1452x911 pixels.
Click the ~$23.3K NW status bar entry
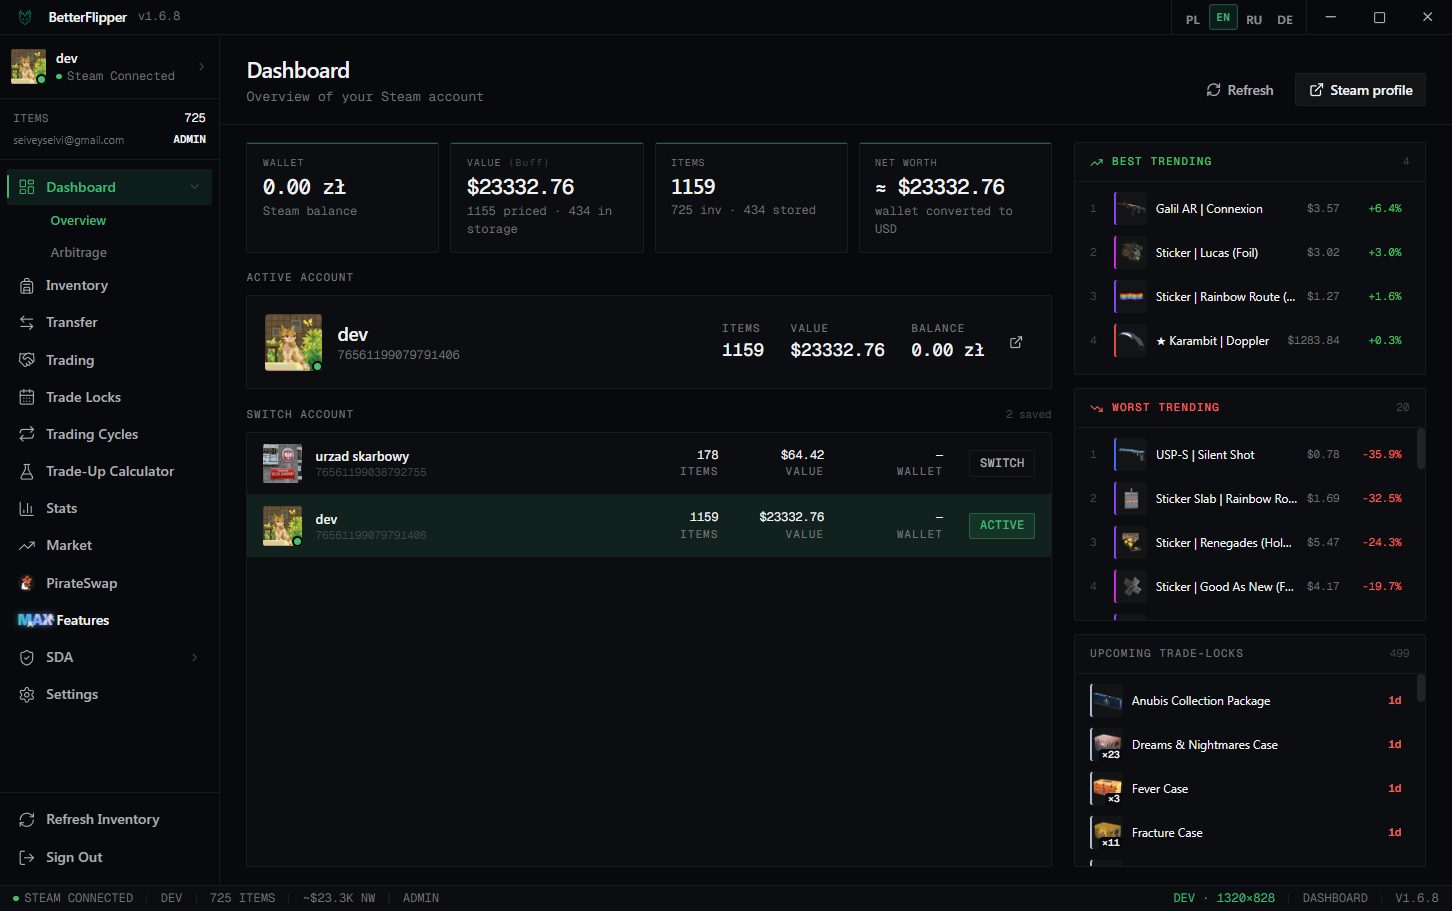(x=339, y=898)
